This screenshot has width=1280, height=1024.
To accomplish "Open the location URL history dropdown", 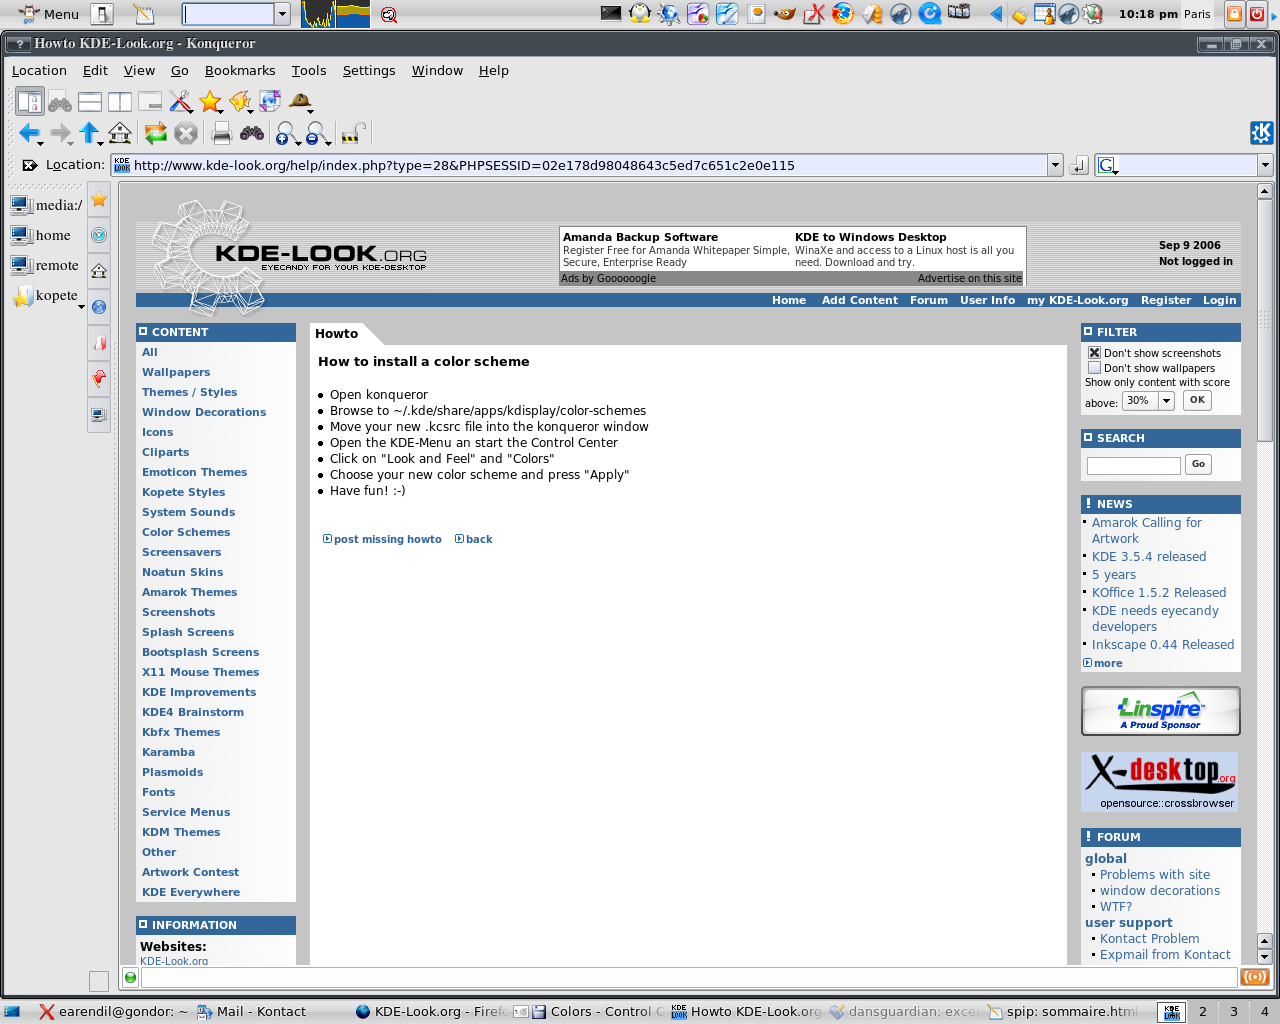I will (x=1055, y=165).
